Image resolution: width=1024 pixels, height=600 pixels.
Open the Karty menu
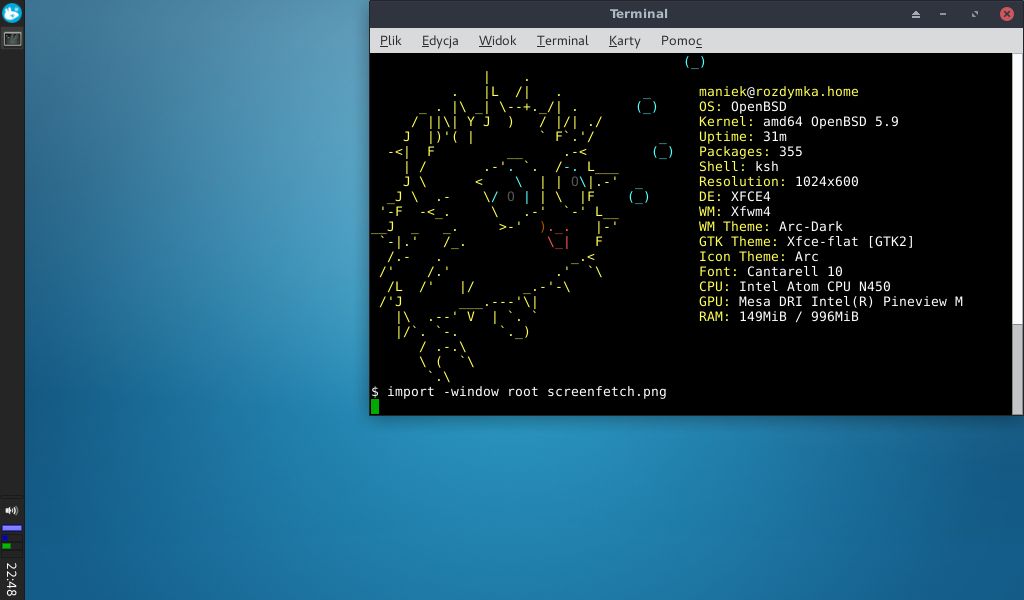point(624,40)
